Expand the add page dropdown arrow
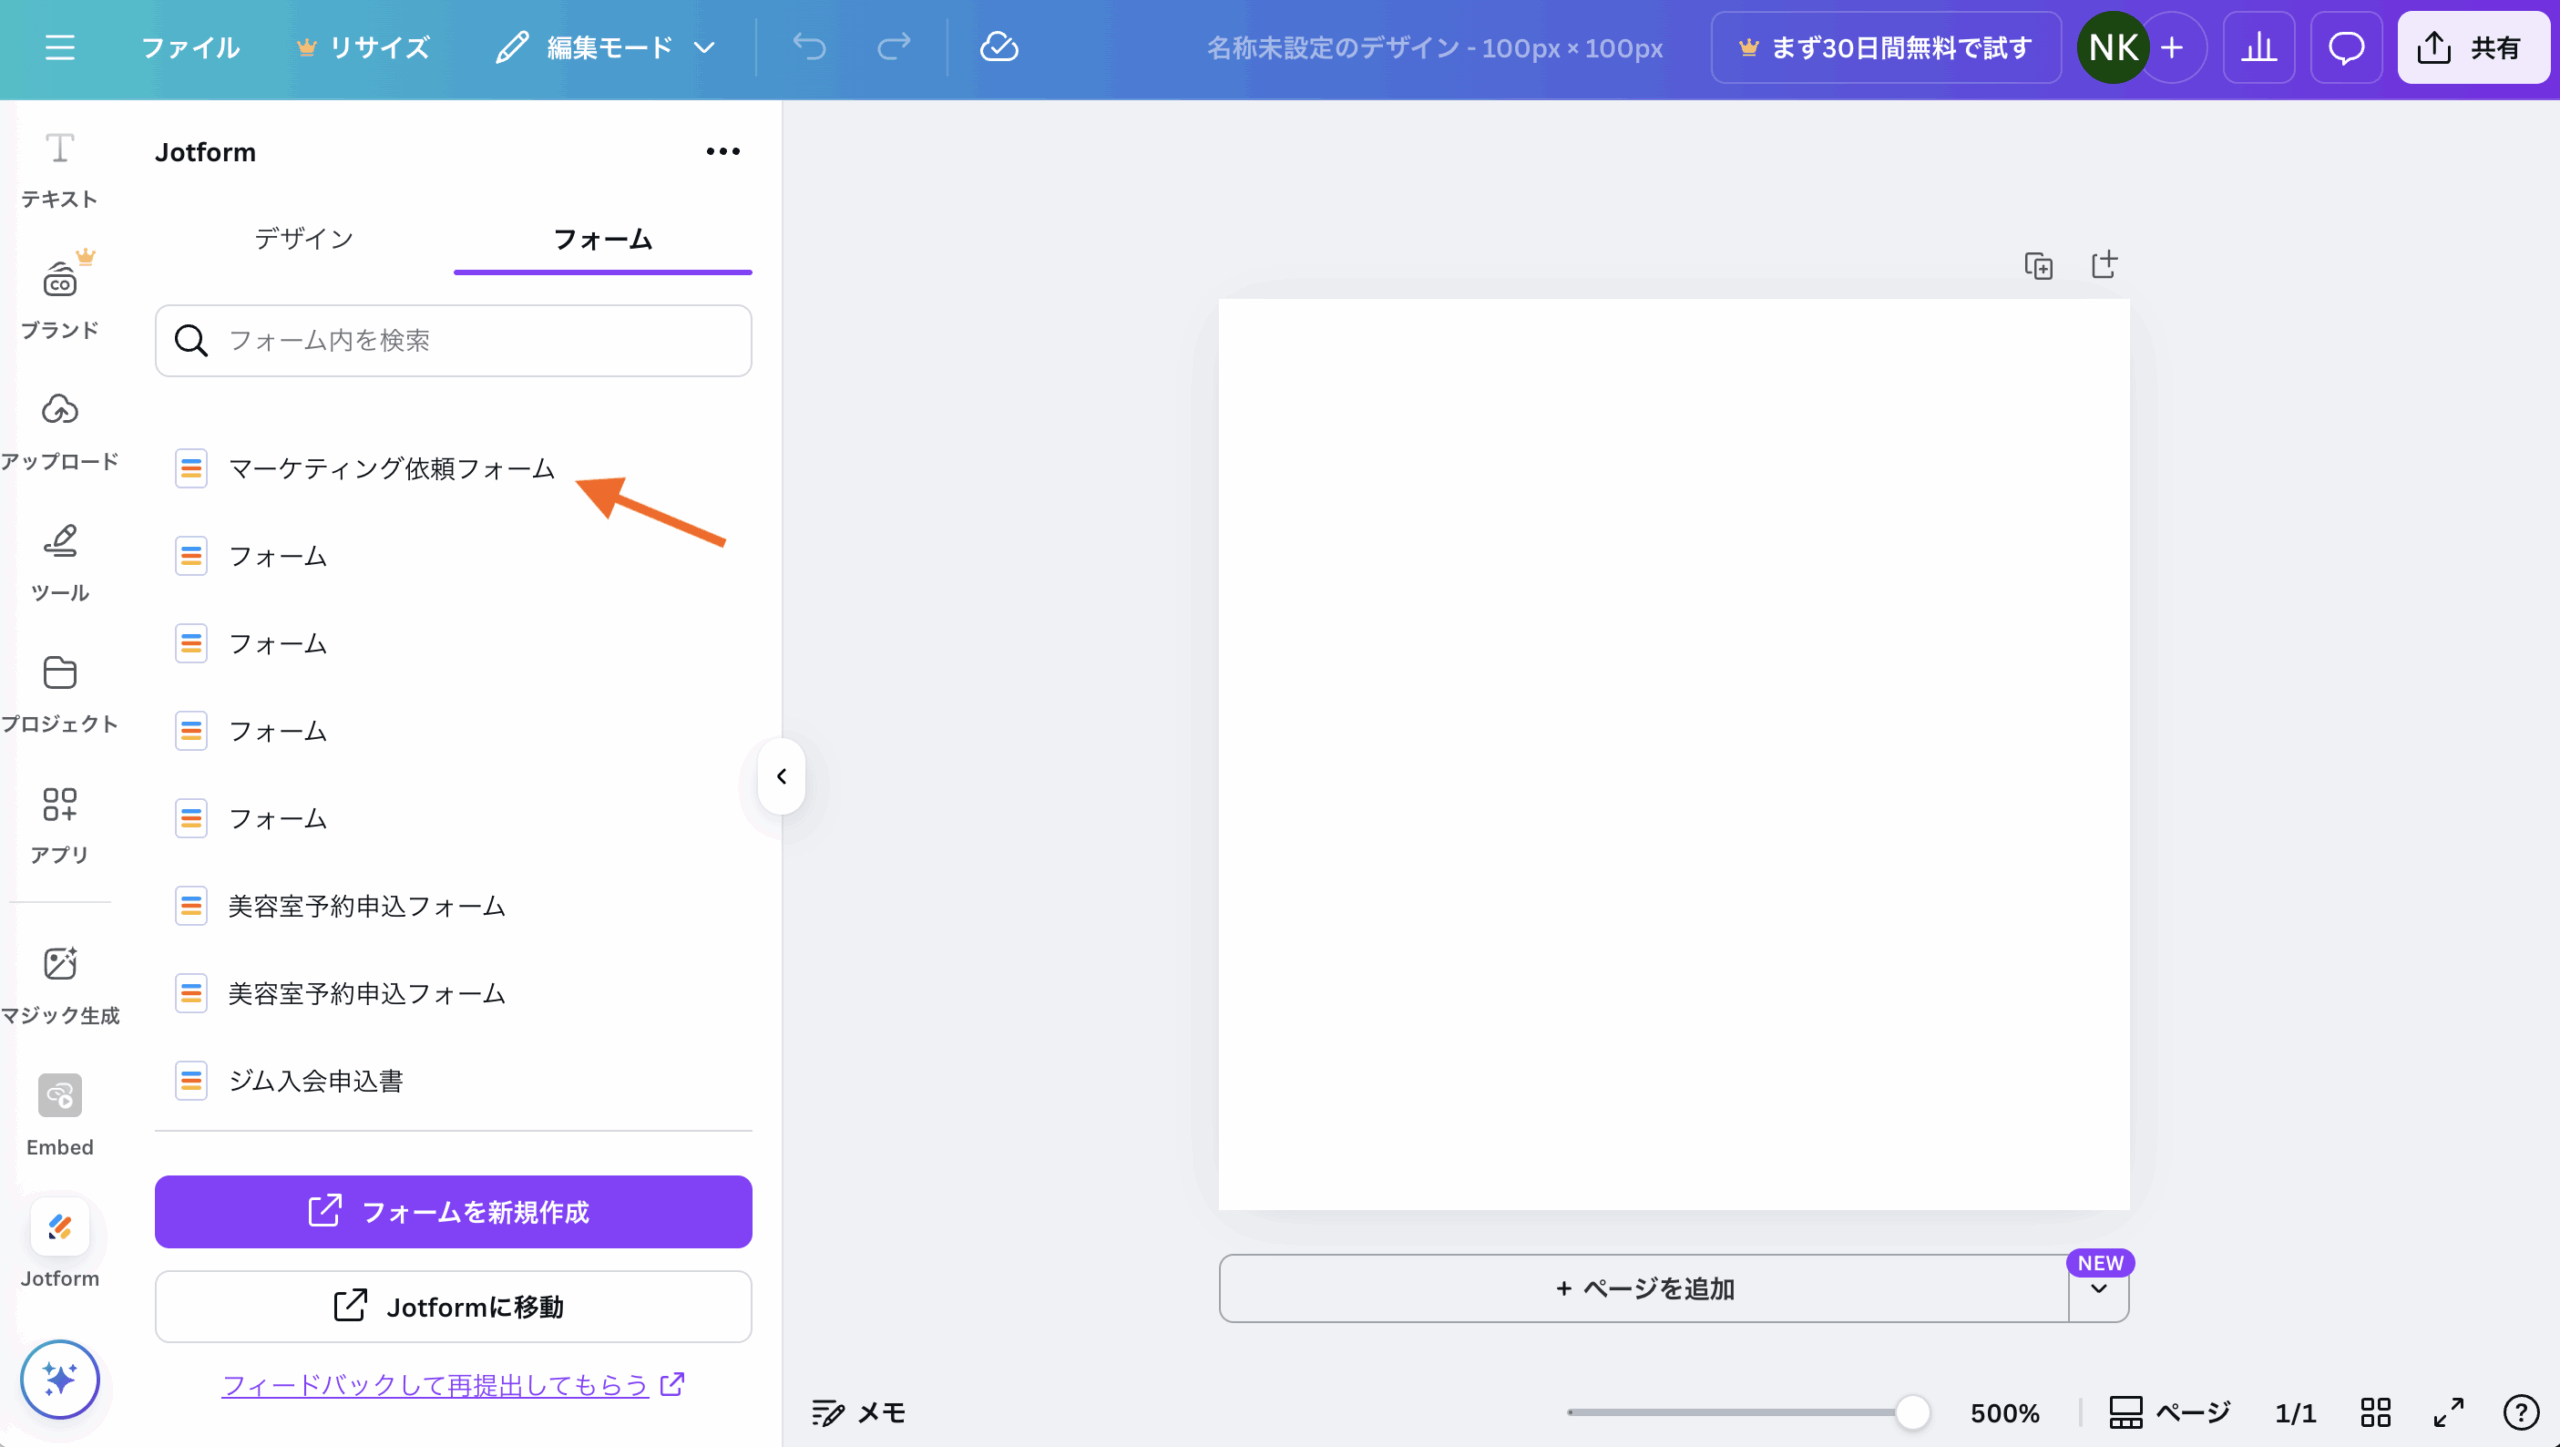 [x=2099, y=1289]
